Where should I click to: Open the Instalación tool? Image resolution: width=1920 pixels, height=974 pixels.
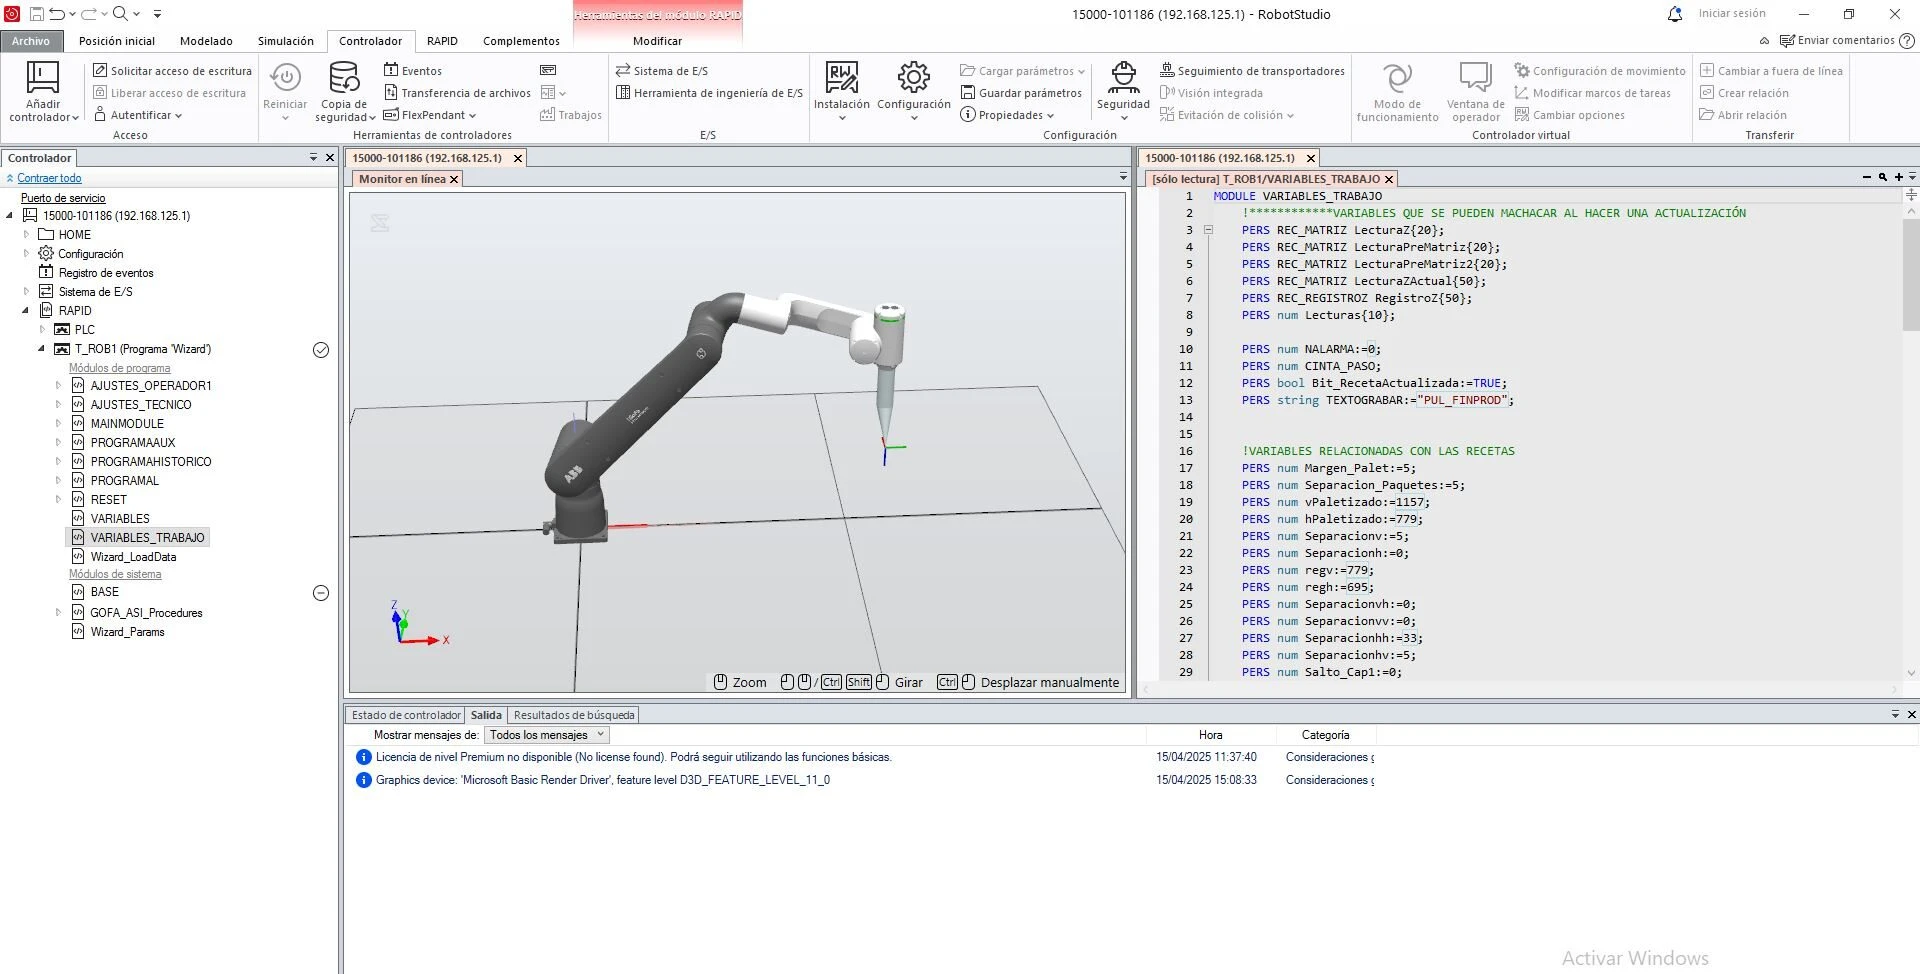pyautogui.click(x=841, y=90)
